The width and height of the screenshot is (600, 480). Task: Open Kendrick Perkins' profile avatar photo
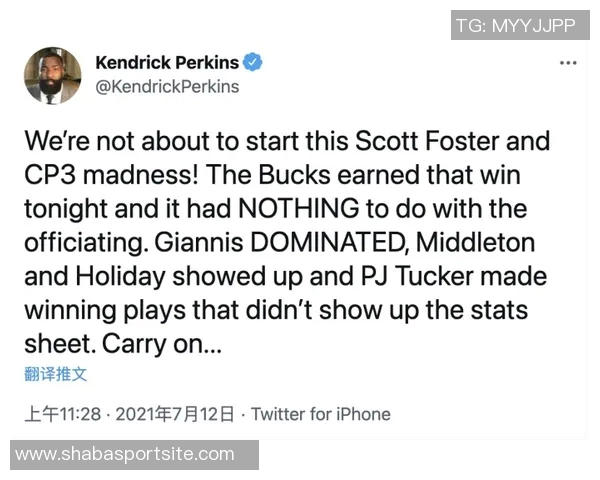click(x=52, y=75)
